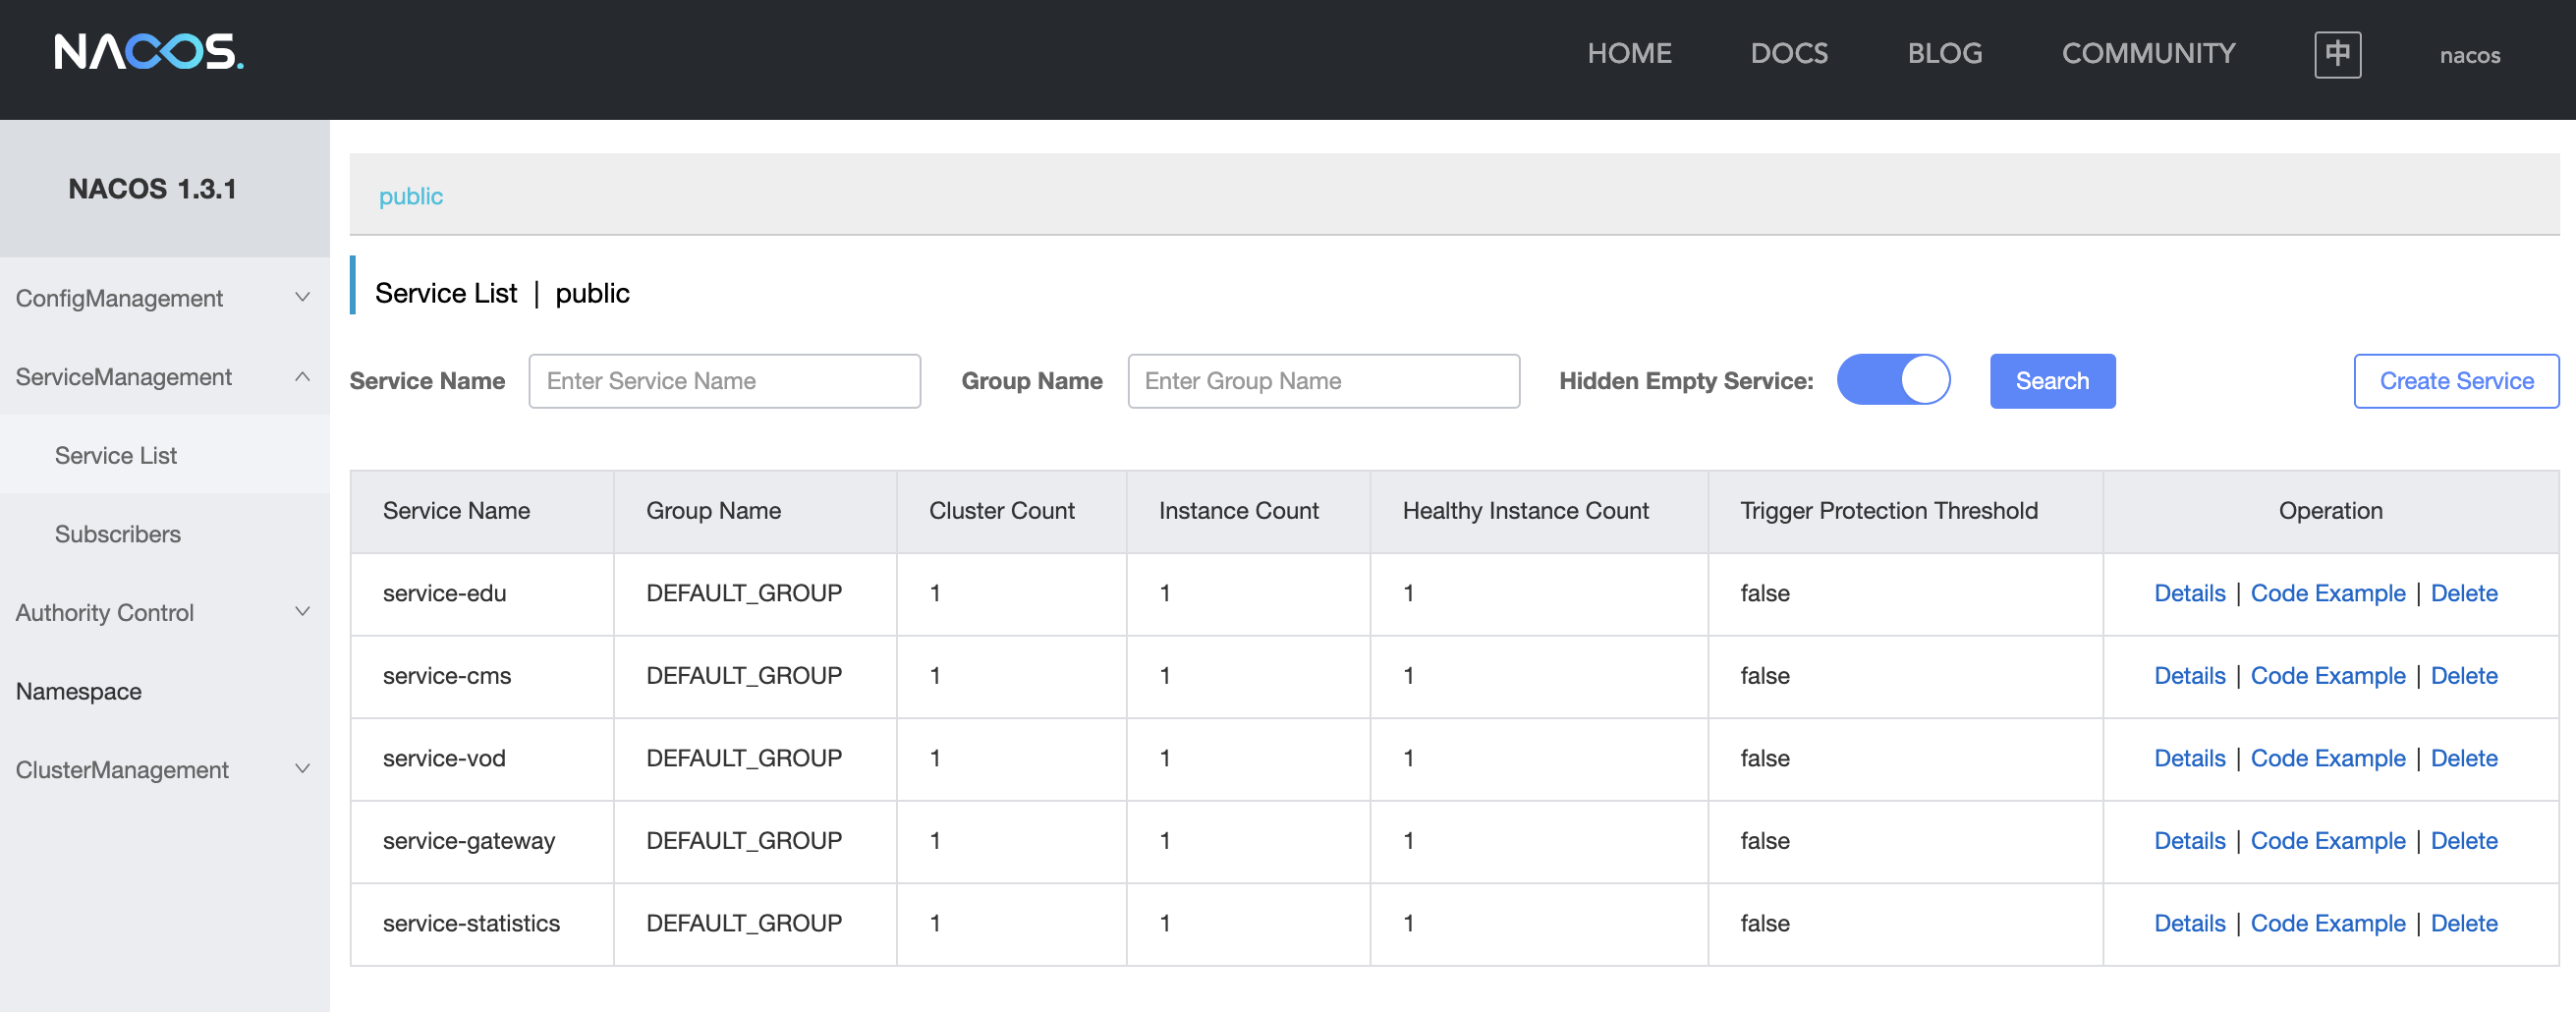The height and width of the screenshot is (1012, 2576).
Task: Open the Service List page
Action: click(165, 455)
